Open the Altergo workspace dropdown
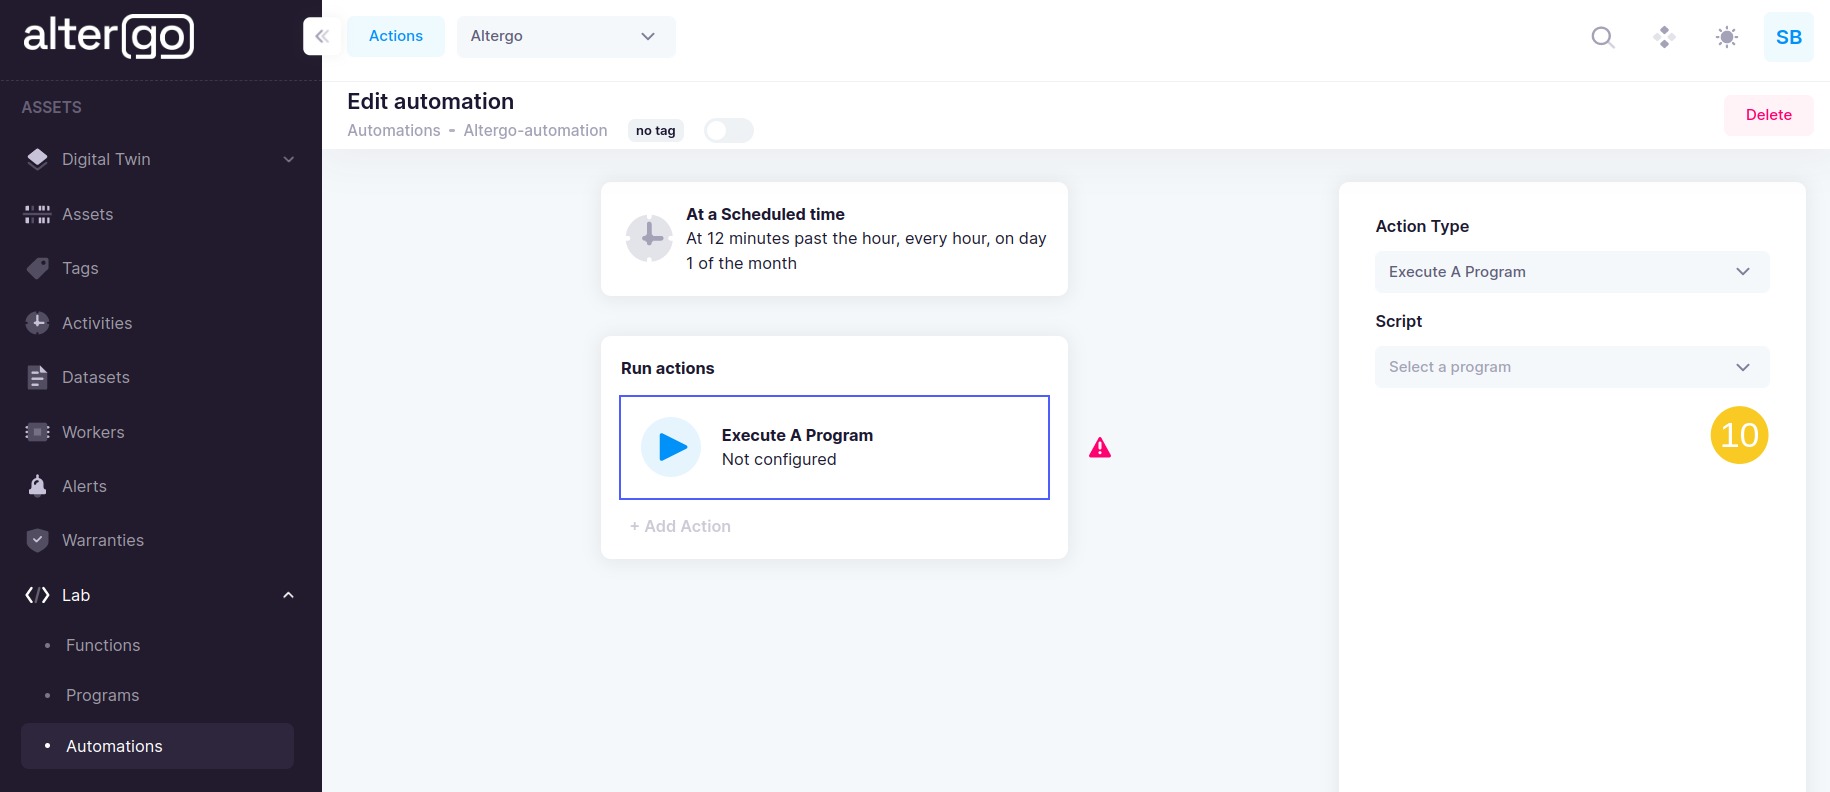The width and height of the screenshot is (1830, 792). tap(565, 37)
